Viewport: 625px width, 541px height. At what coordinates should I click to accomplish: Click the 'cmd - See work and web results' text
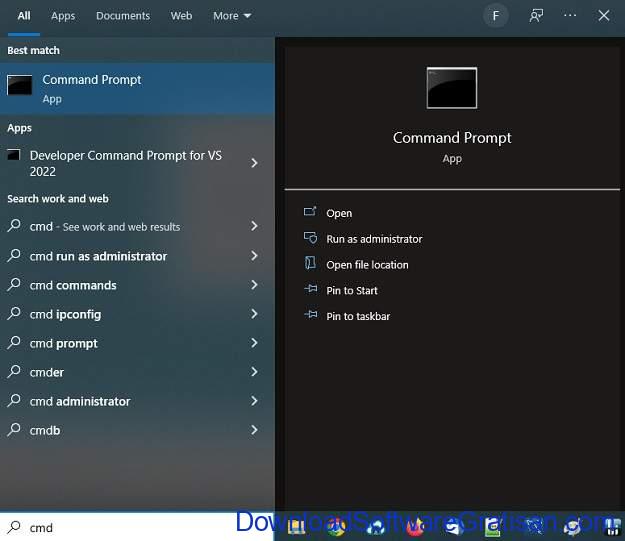(105, 226)
